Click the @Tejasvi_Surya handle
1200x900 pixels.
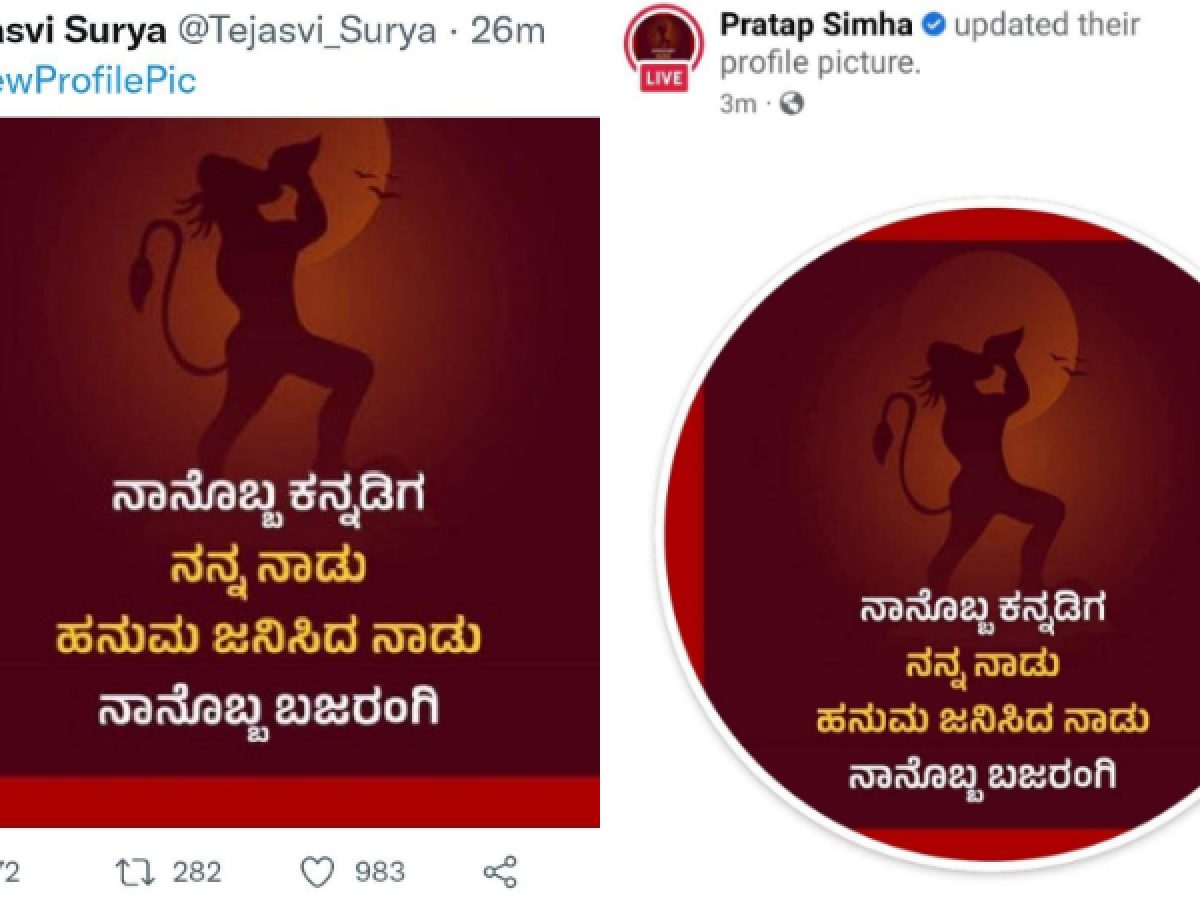307,31
